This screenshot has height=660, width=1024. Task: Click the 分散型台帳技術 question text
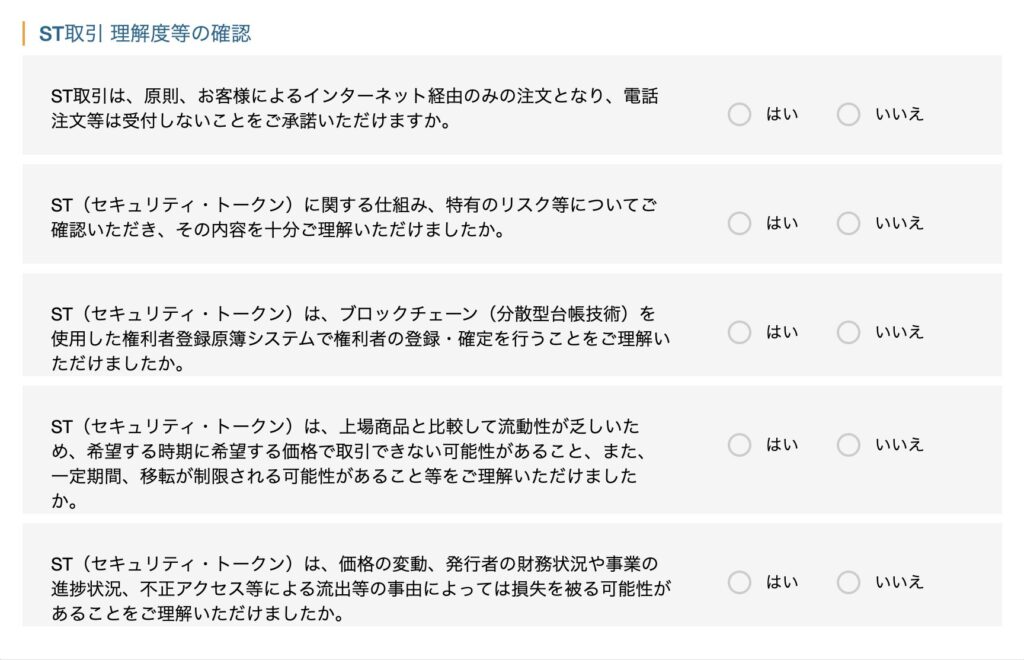tap(360, 338)
